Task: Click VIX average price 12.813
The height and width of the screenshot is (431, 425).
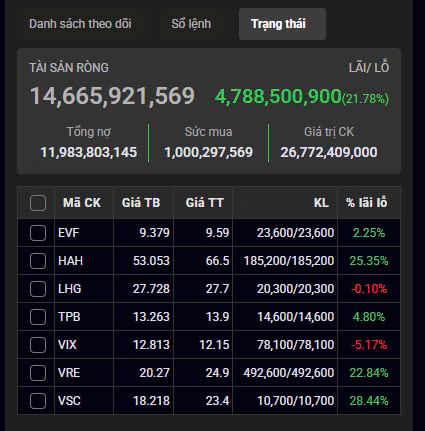Action: tap(151, 345)
